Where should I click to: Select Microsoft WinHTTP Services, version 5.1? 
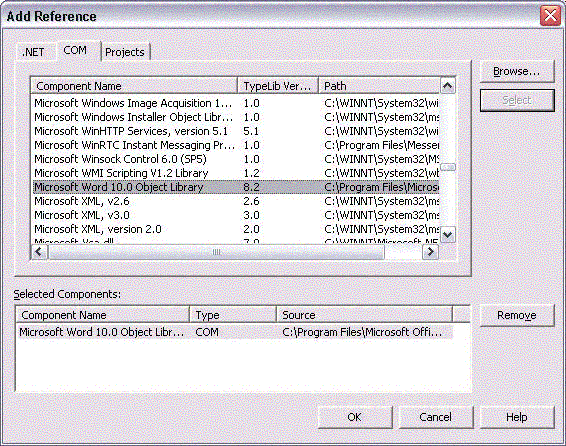pos(236,131)
